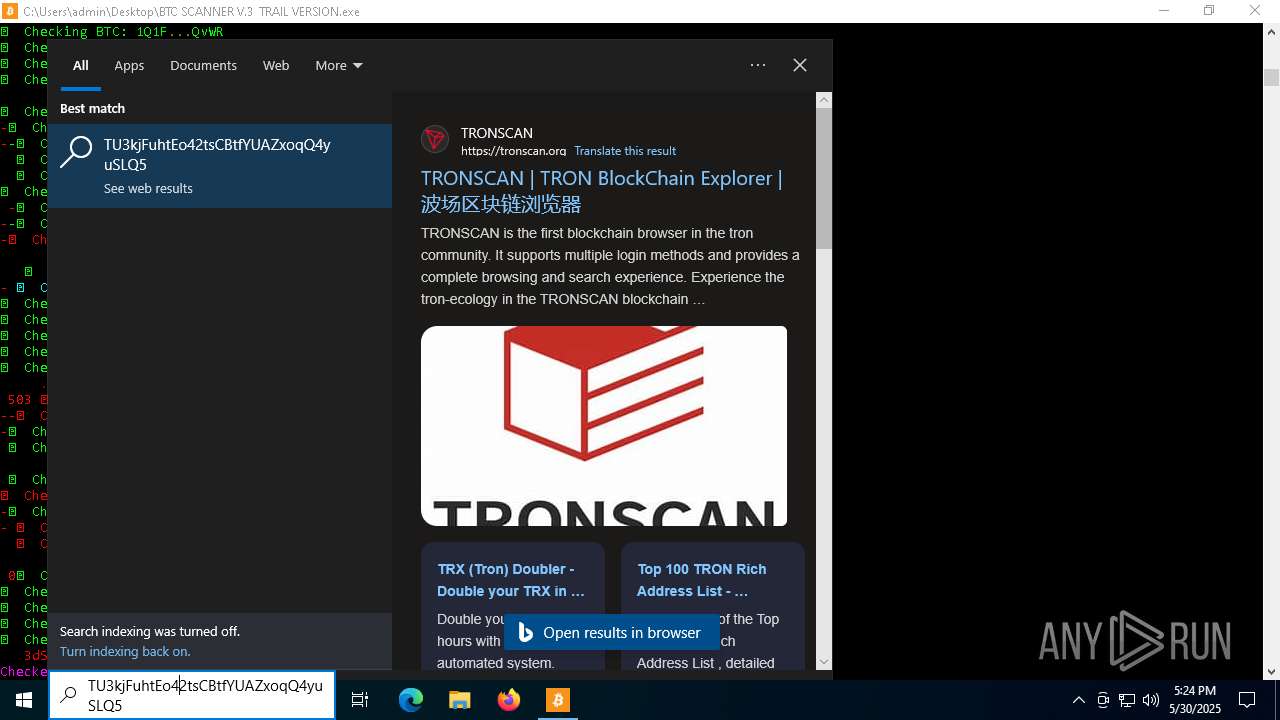Switch to the Documents search tab
This screenshot has height=720, width=1280.
203,65
